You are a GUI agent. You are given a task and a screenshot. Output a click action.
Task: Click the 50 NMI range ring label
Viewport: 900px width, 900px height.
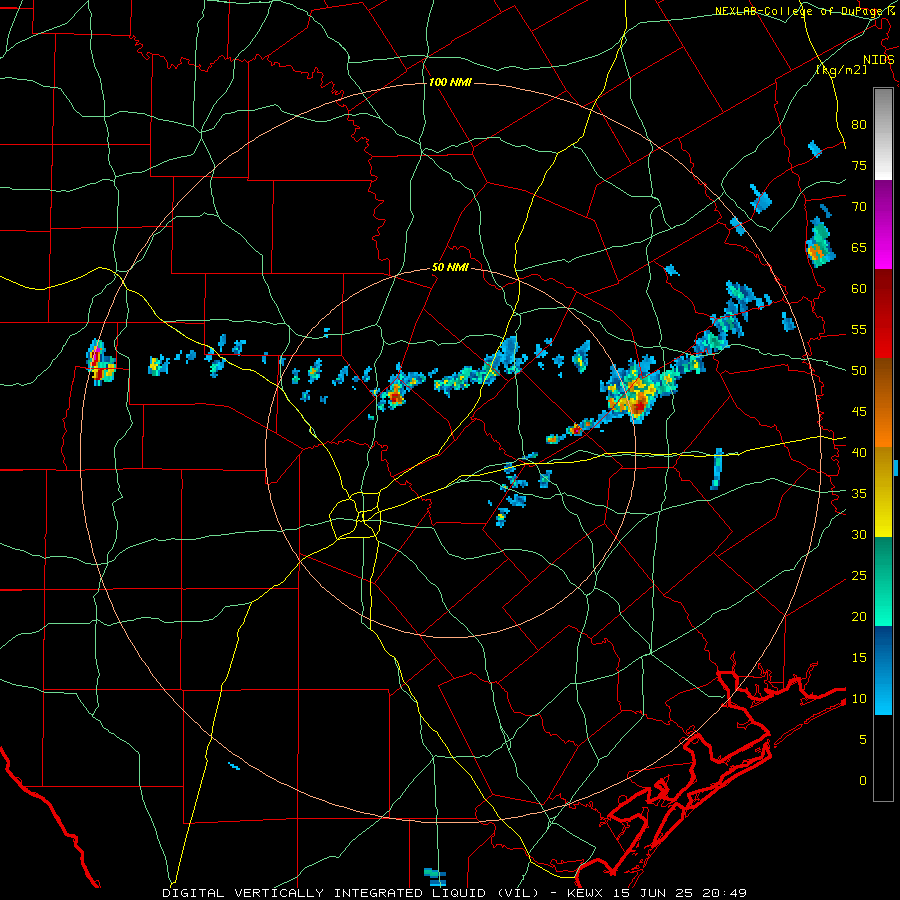point(450,267)
